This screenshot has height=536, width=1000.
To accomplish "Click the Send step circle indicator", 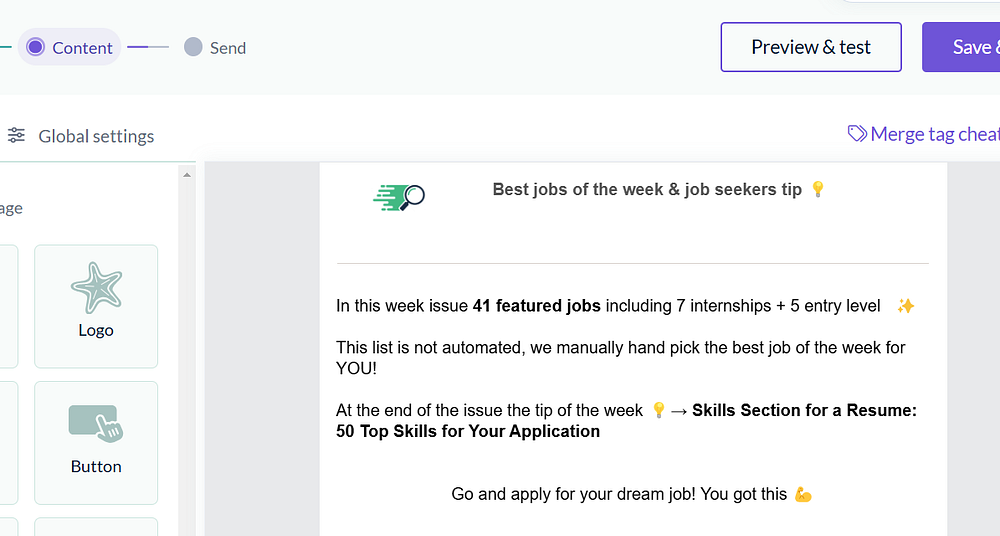I will (x=193, y=47).
